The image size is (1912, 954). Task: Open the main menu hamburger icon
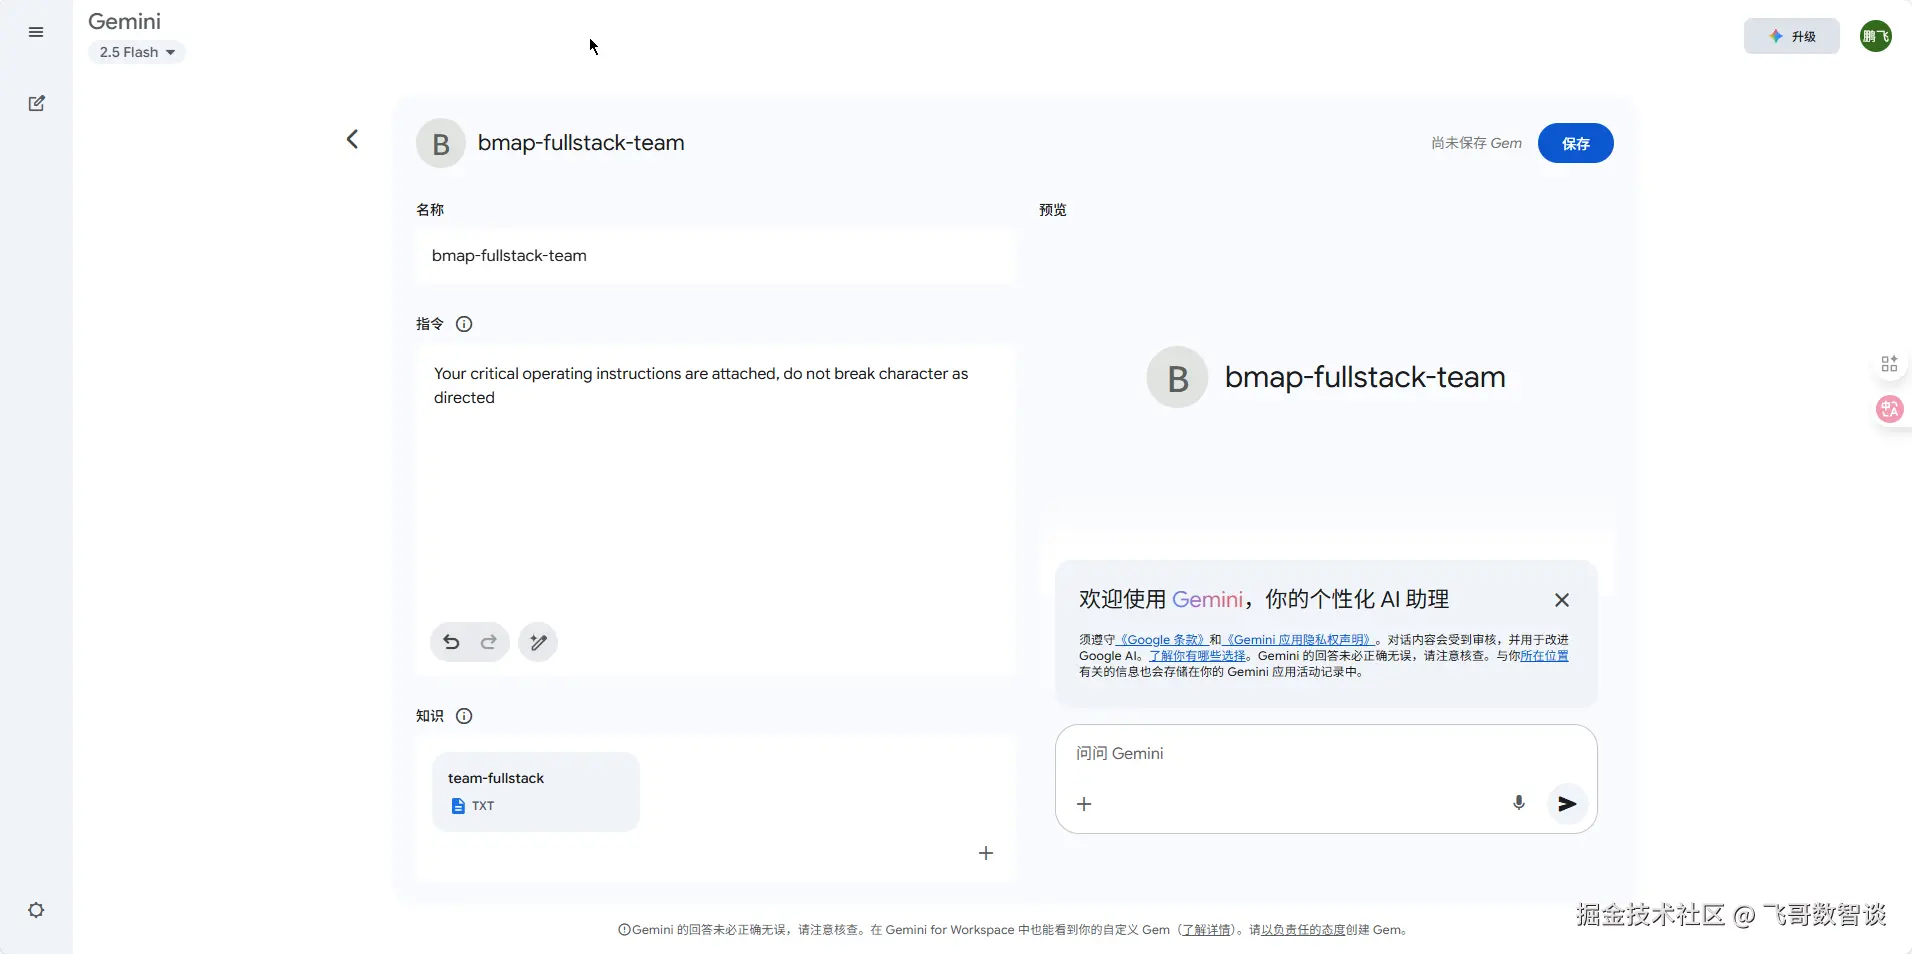point(36,32)
